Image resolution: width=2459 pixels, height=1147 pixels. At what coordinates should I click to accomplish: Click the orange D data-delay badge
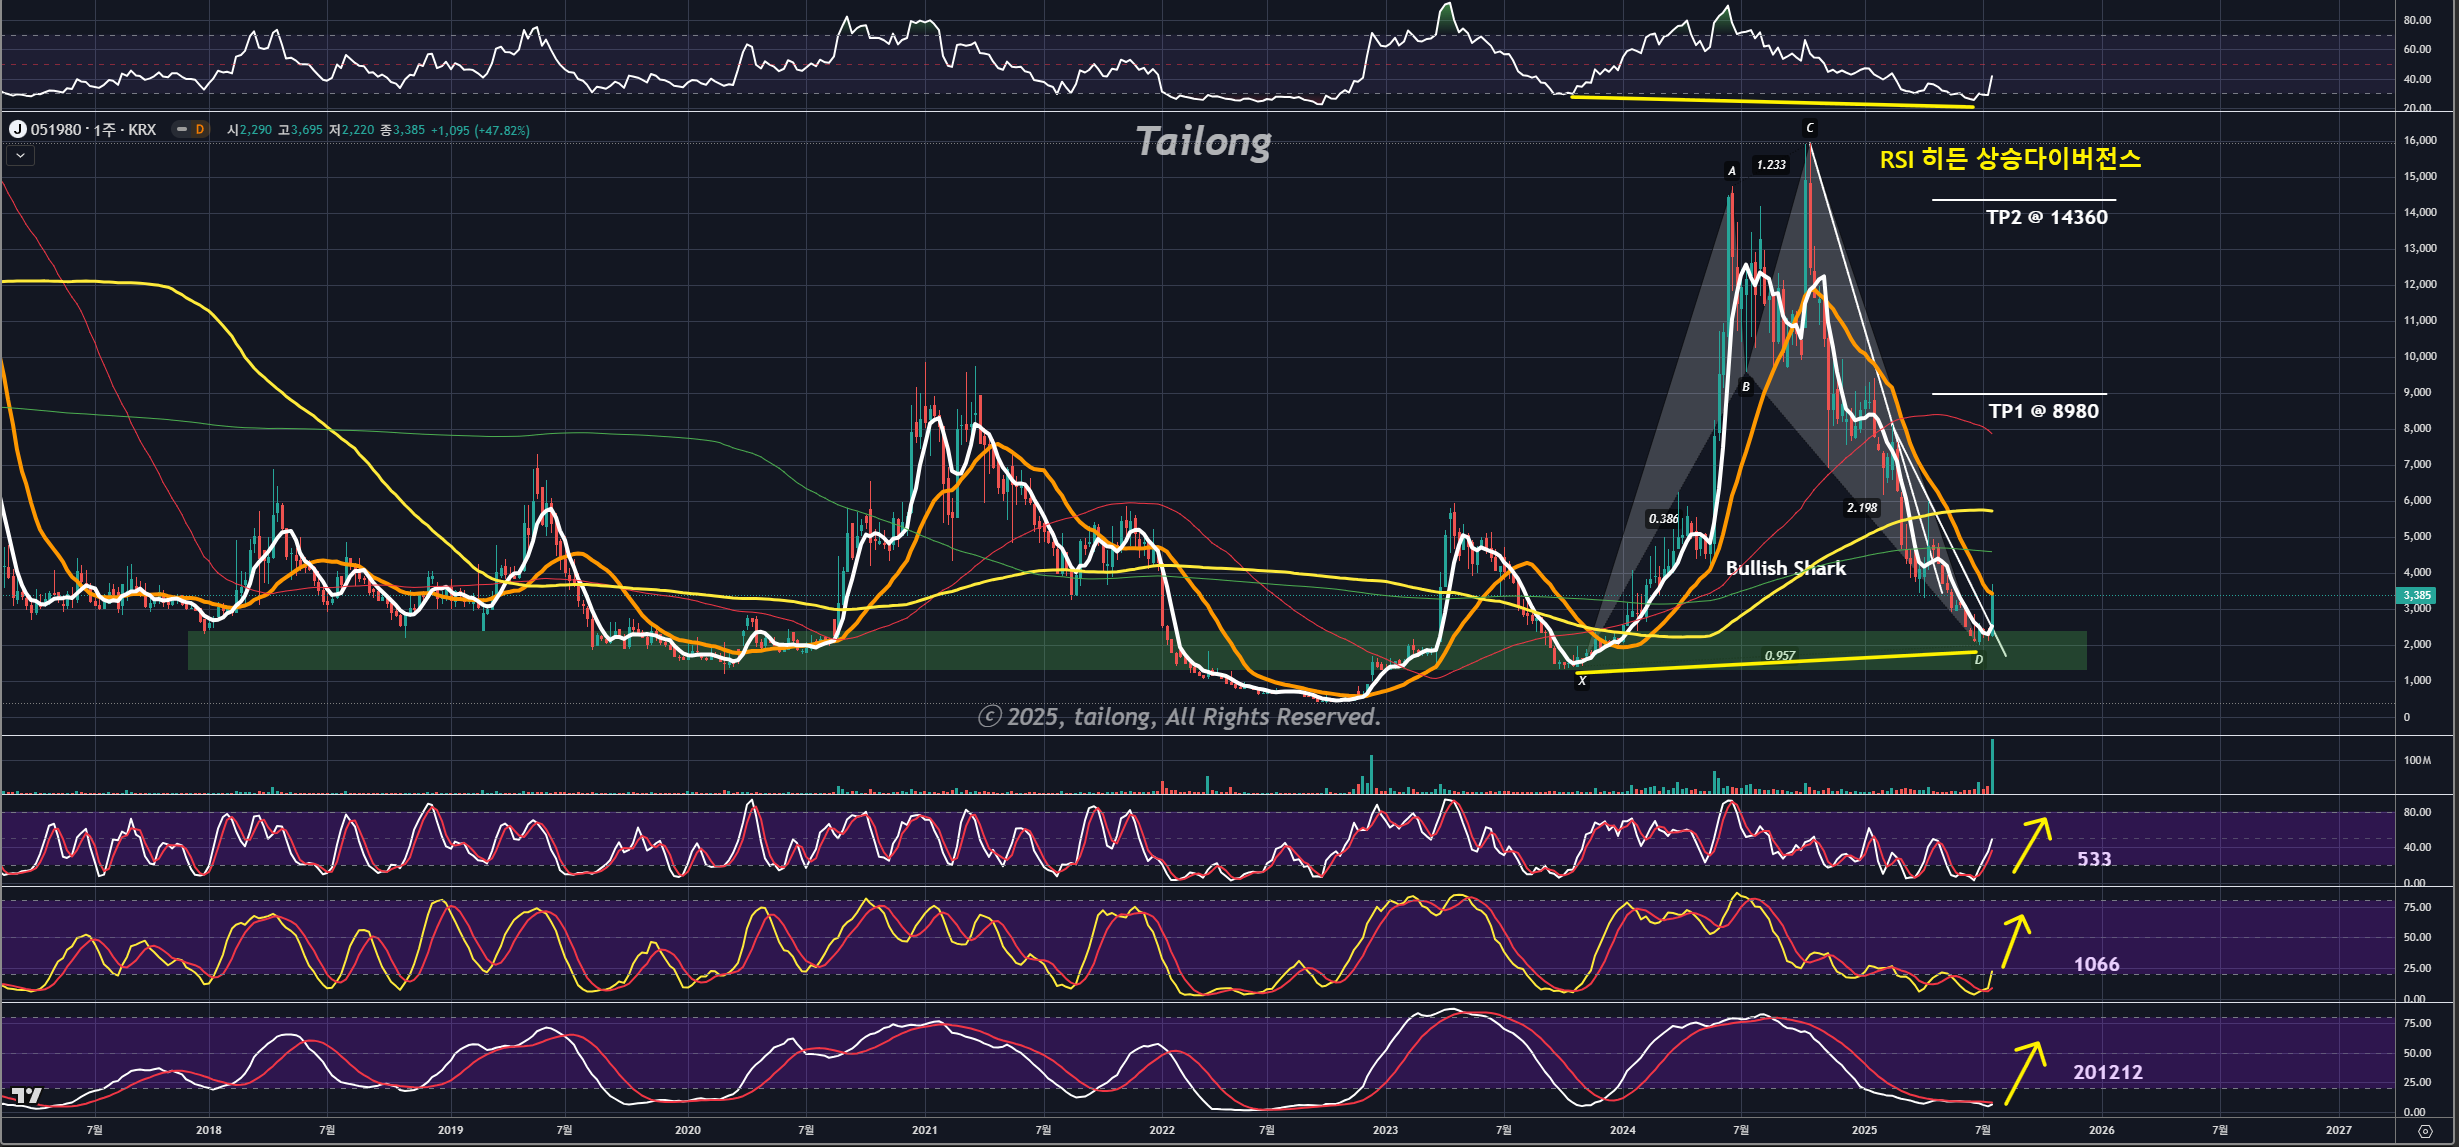(x=200, y=129)
